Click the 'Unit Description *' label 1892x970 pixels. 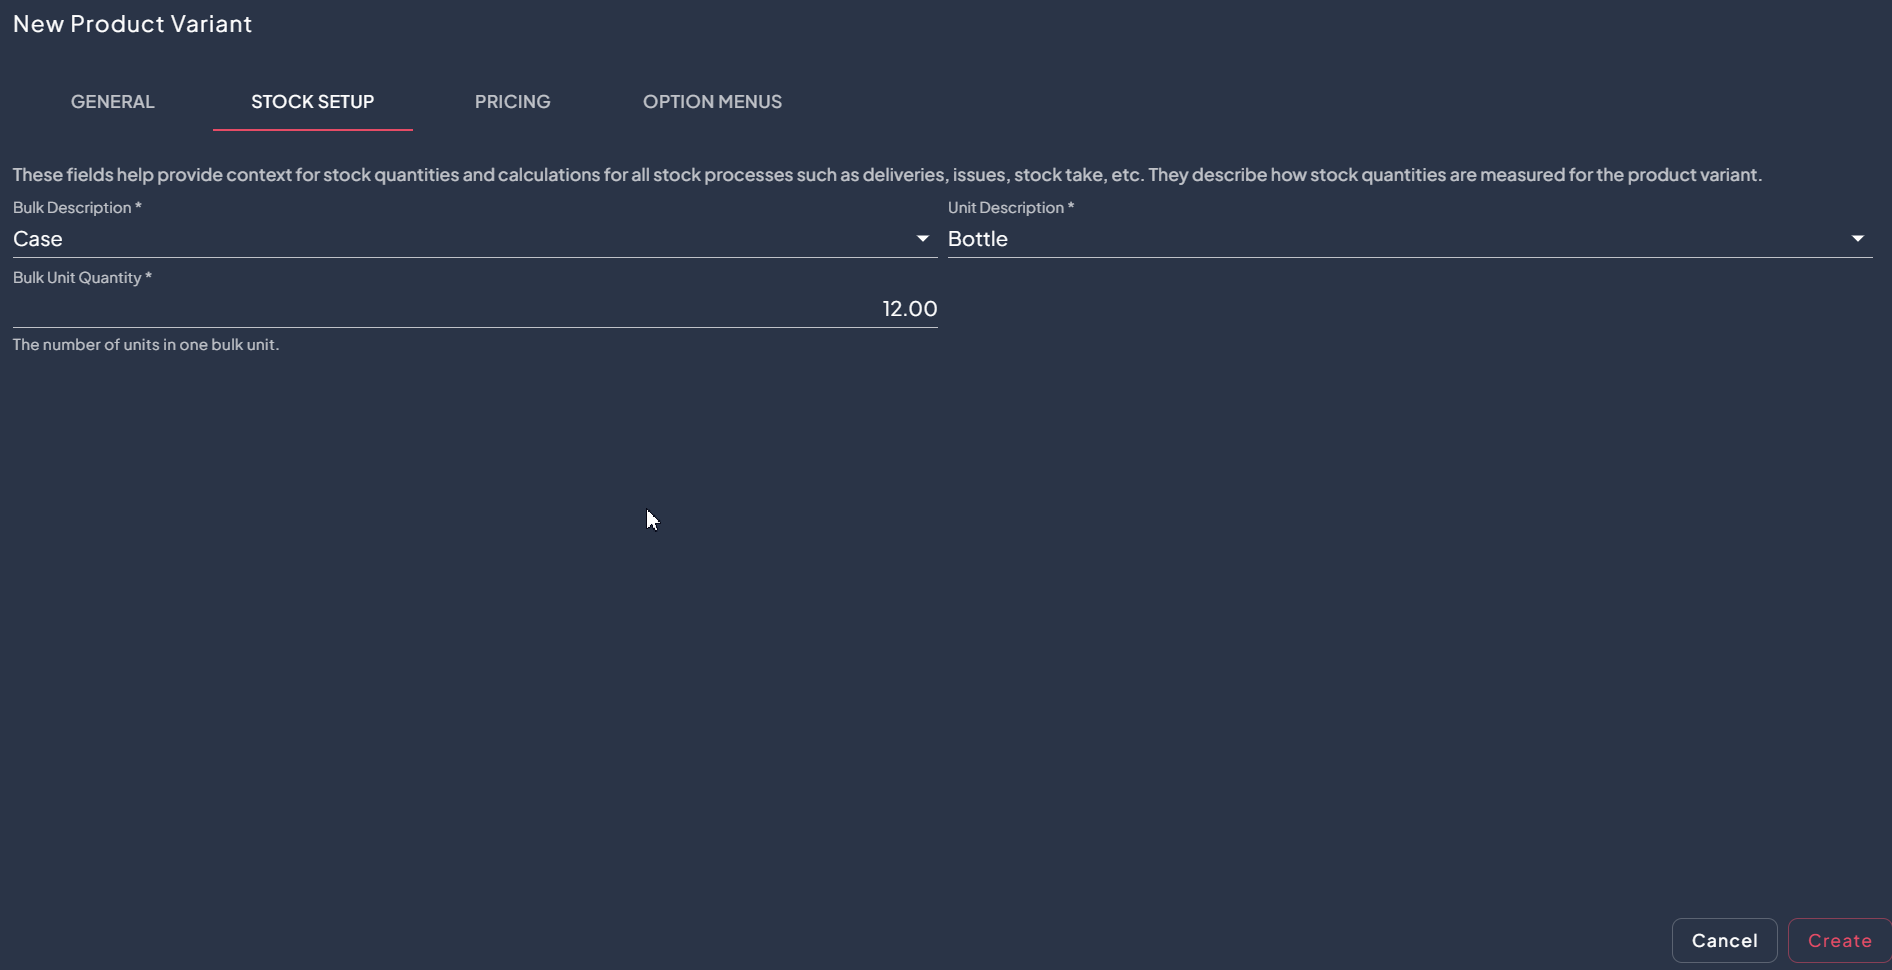pyautogui.click(x=1010, y=208)
